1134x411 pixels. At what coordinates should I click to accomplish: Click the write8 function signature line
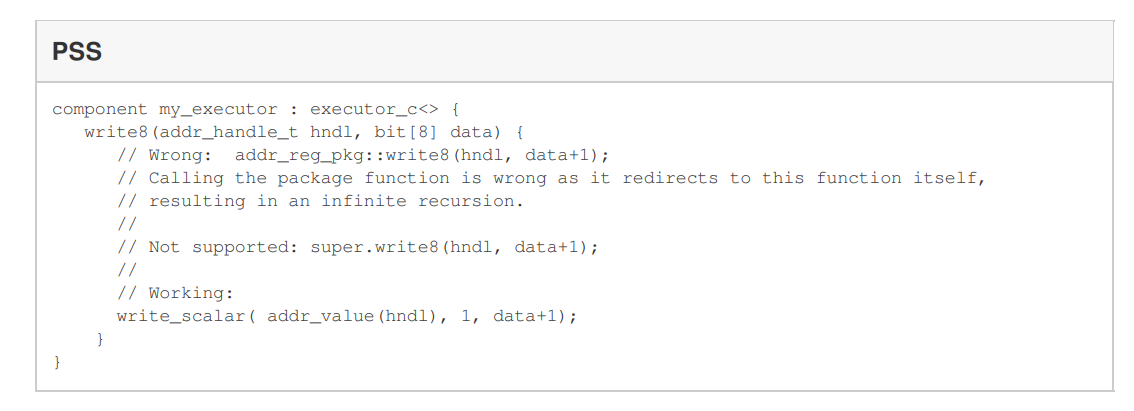[x=304, y=132]
